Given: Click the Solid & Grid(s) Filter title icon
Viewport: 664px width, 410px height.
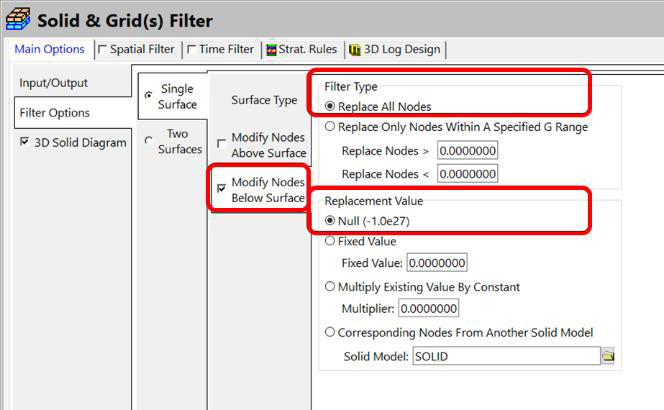Looking at the screenshot, I should tap(18, 18).
